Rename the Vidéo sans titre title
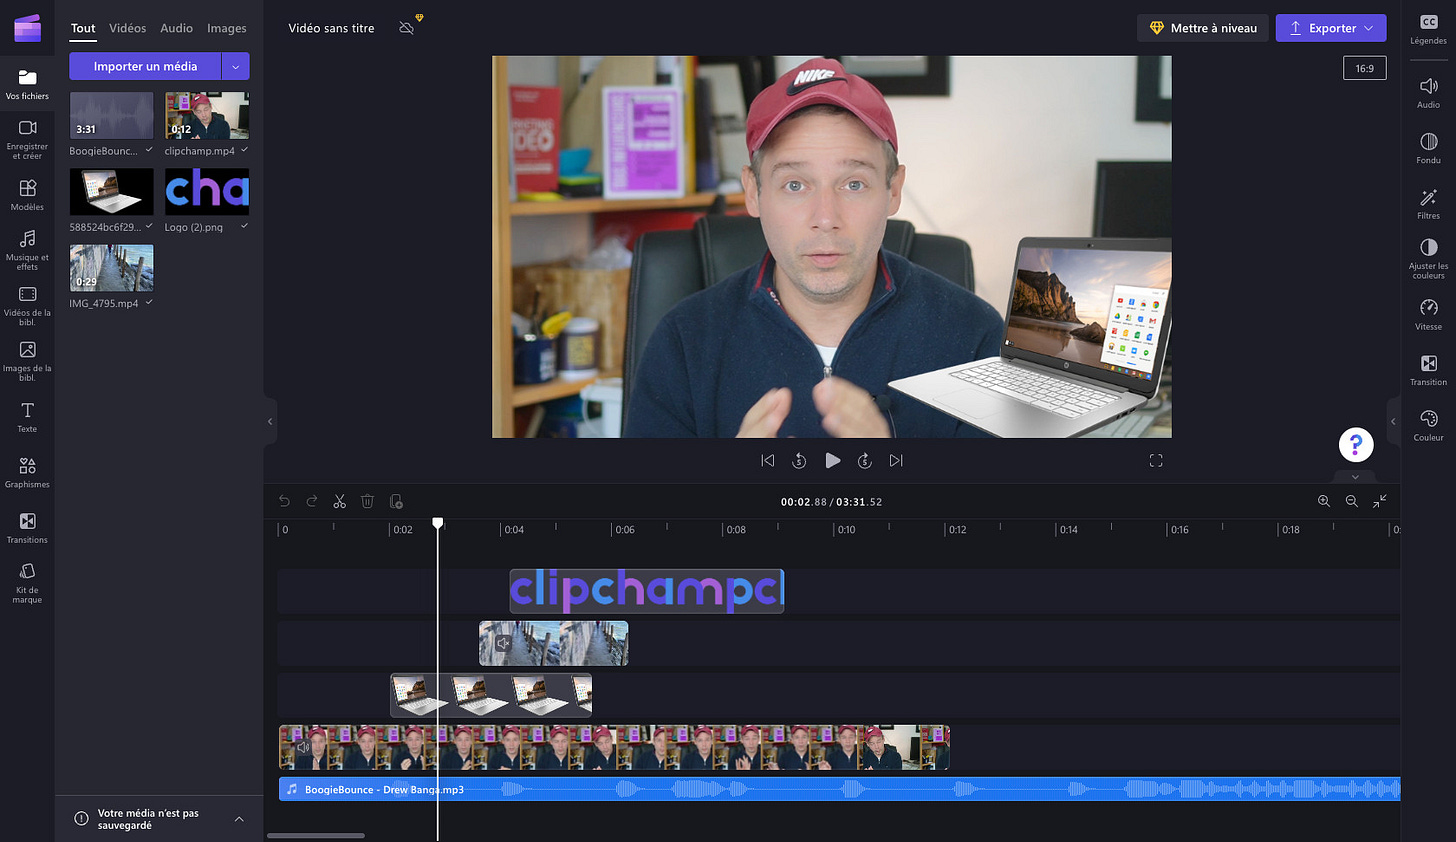 click(331, 28)
